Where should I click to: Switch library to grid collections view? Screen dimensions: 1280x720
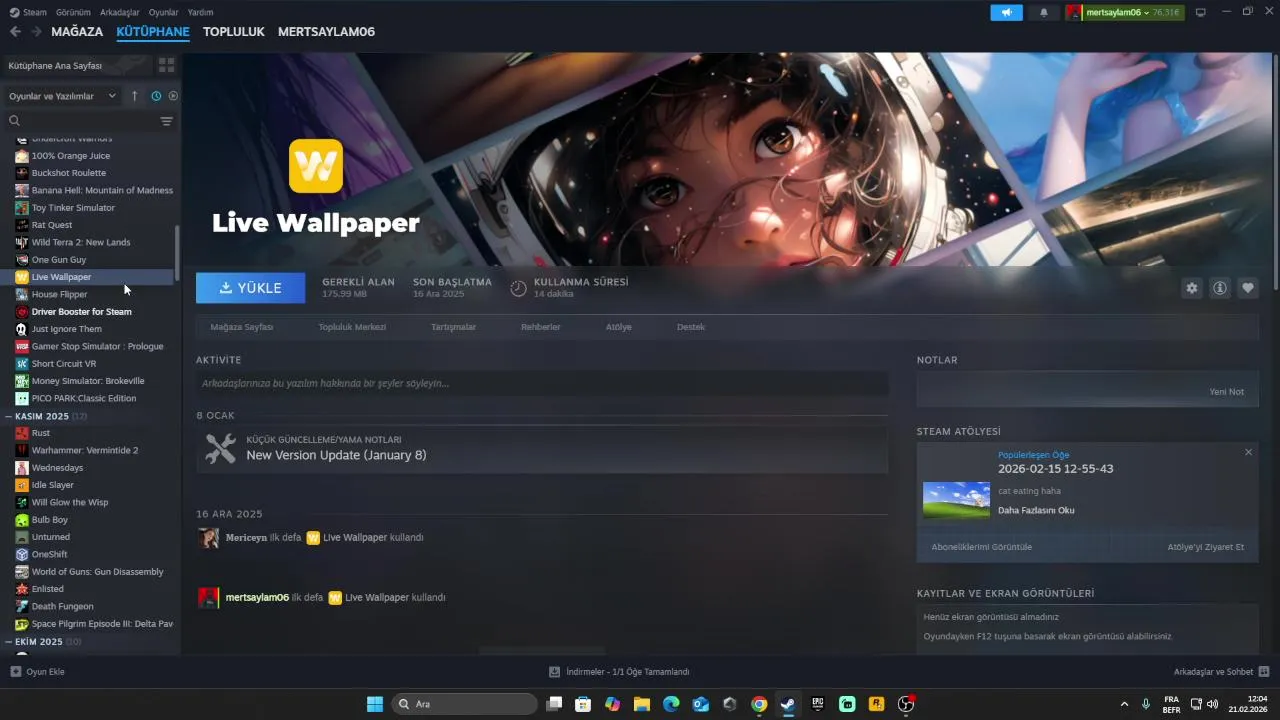click(166, 65)
